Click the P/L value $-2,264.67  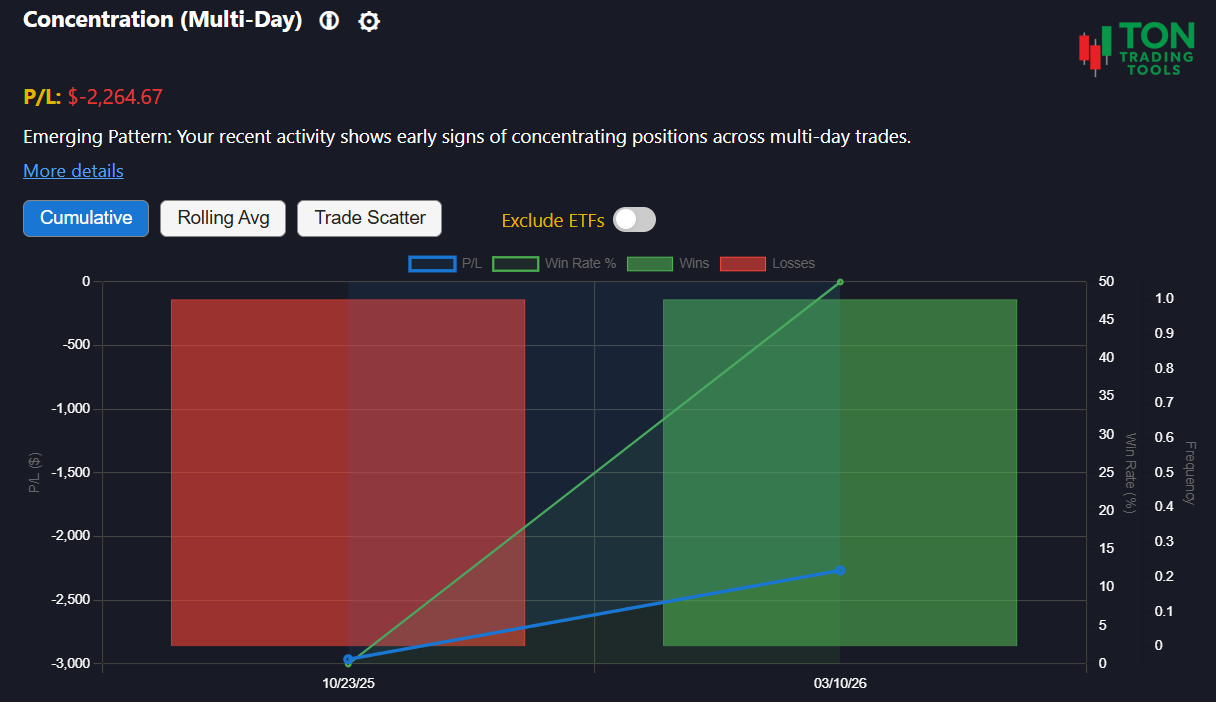(x=115, y=97)
